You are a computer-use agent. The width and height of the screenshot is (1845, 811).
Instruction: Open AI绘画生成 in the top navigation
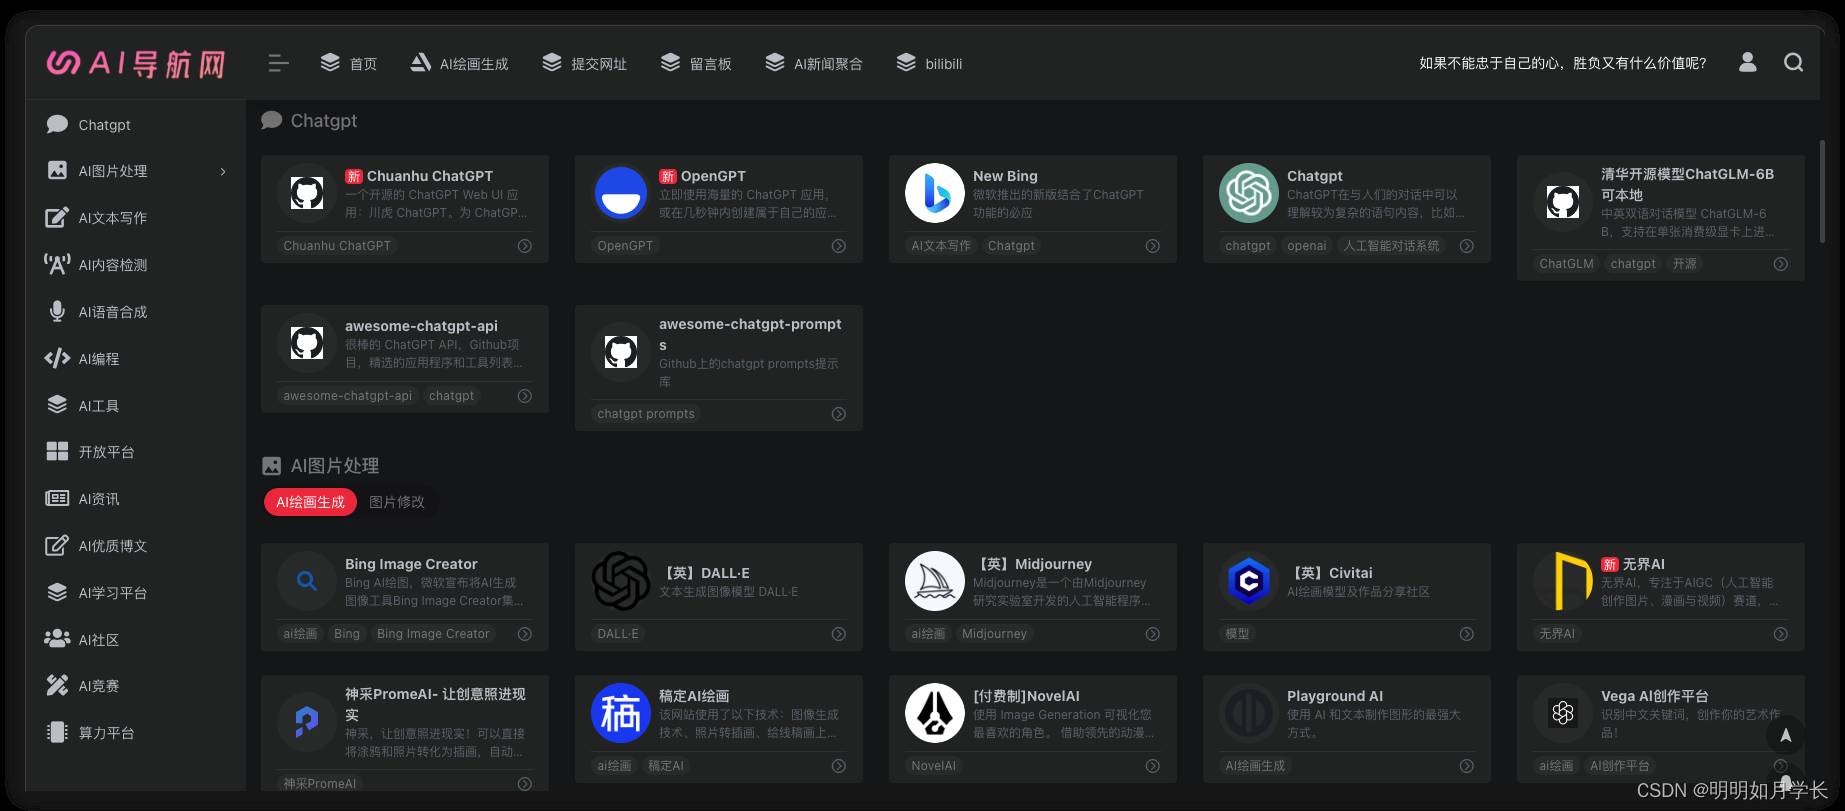click(459, 63)
